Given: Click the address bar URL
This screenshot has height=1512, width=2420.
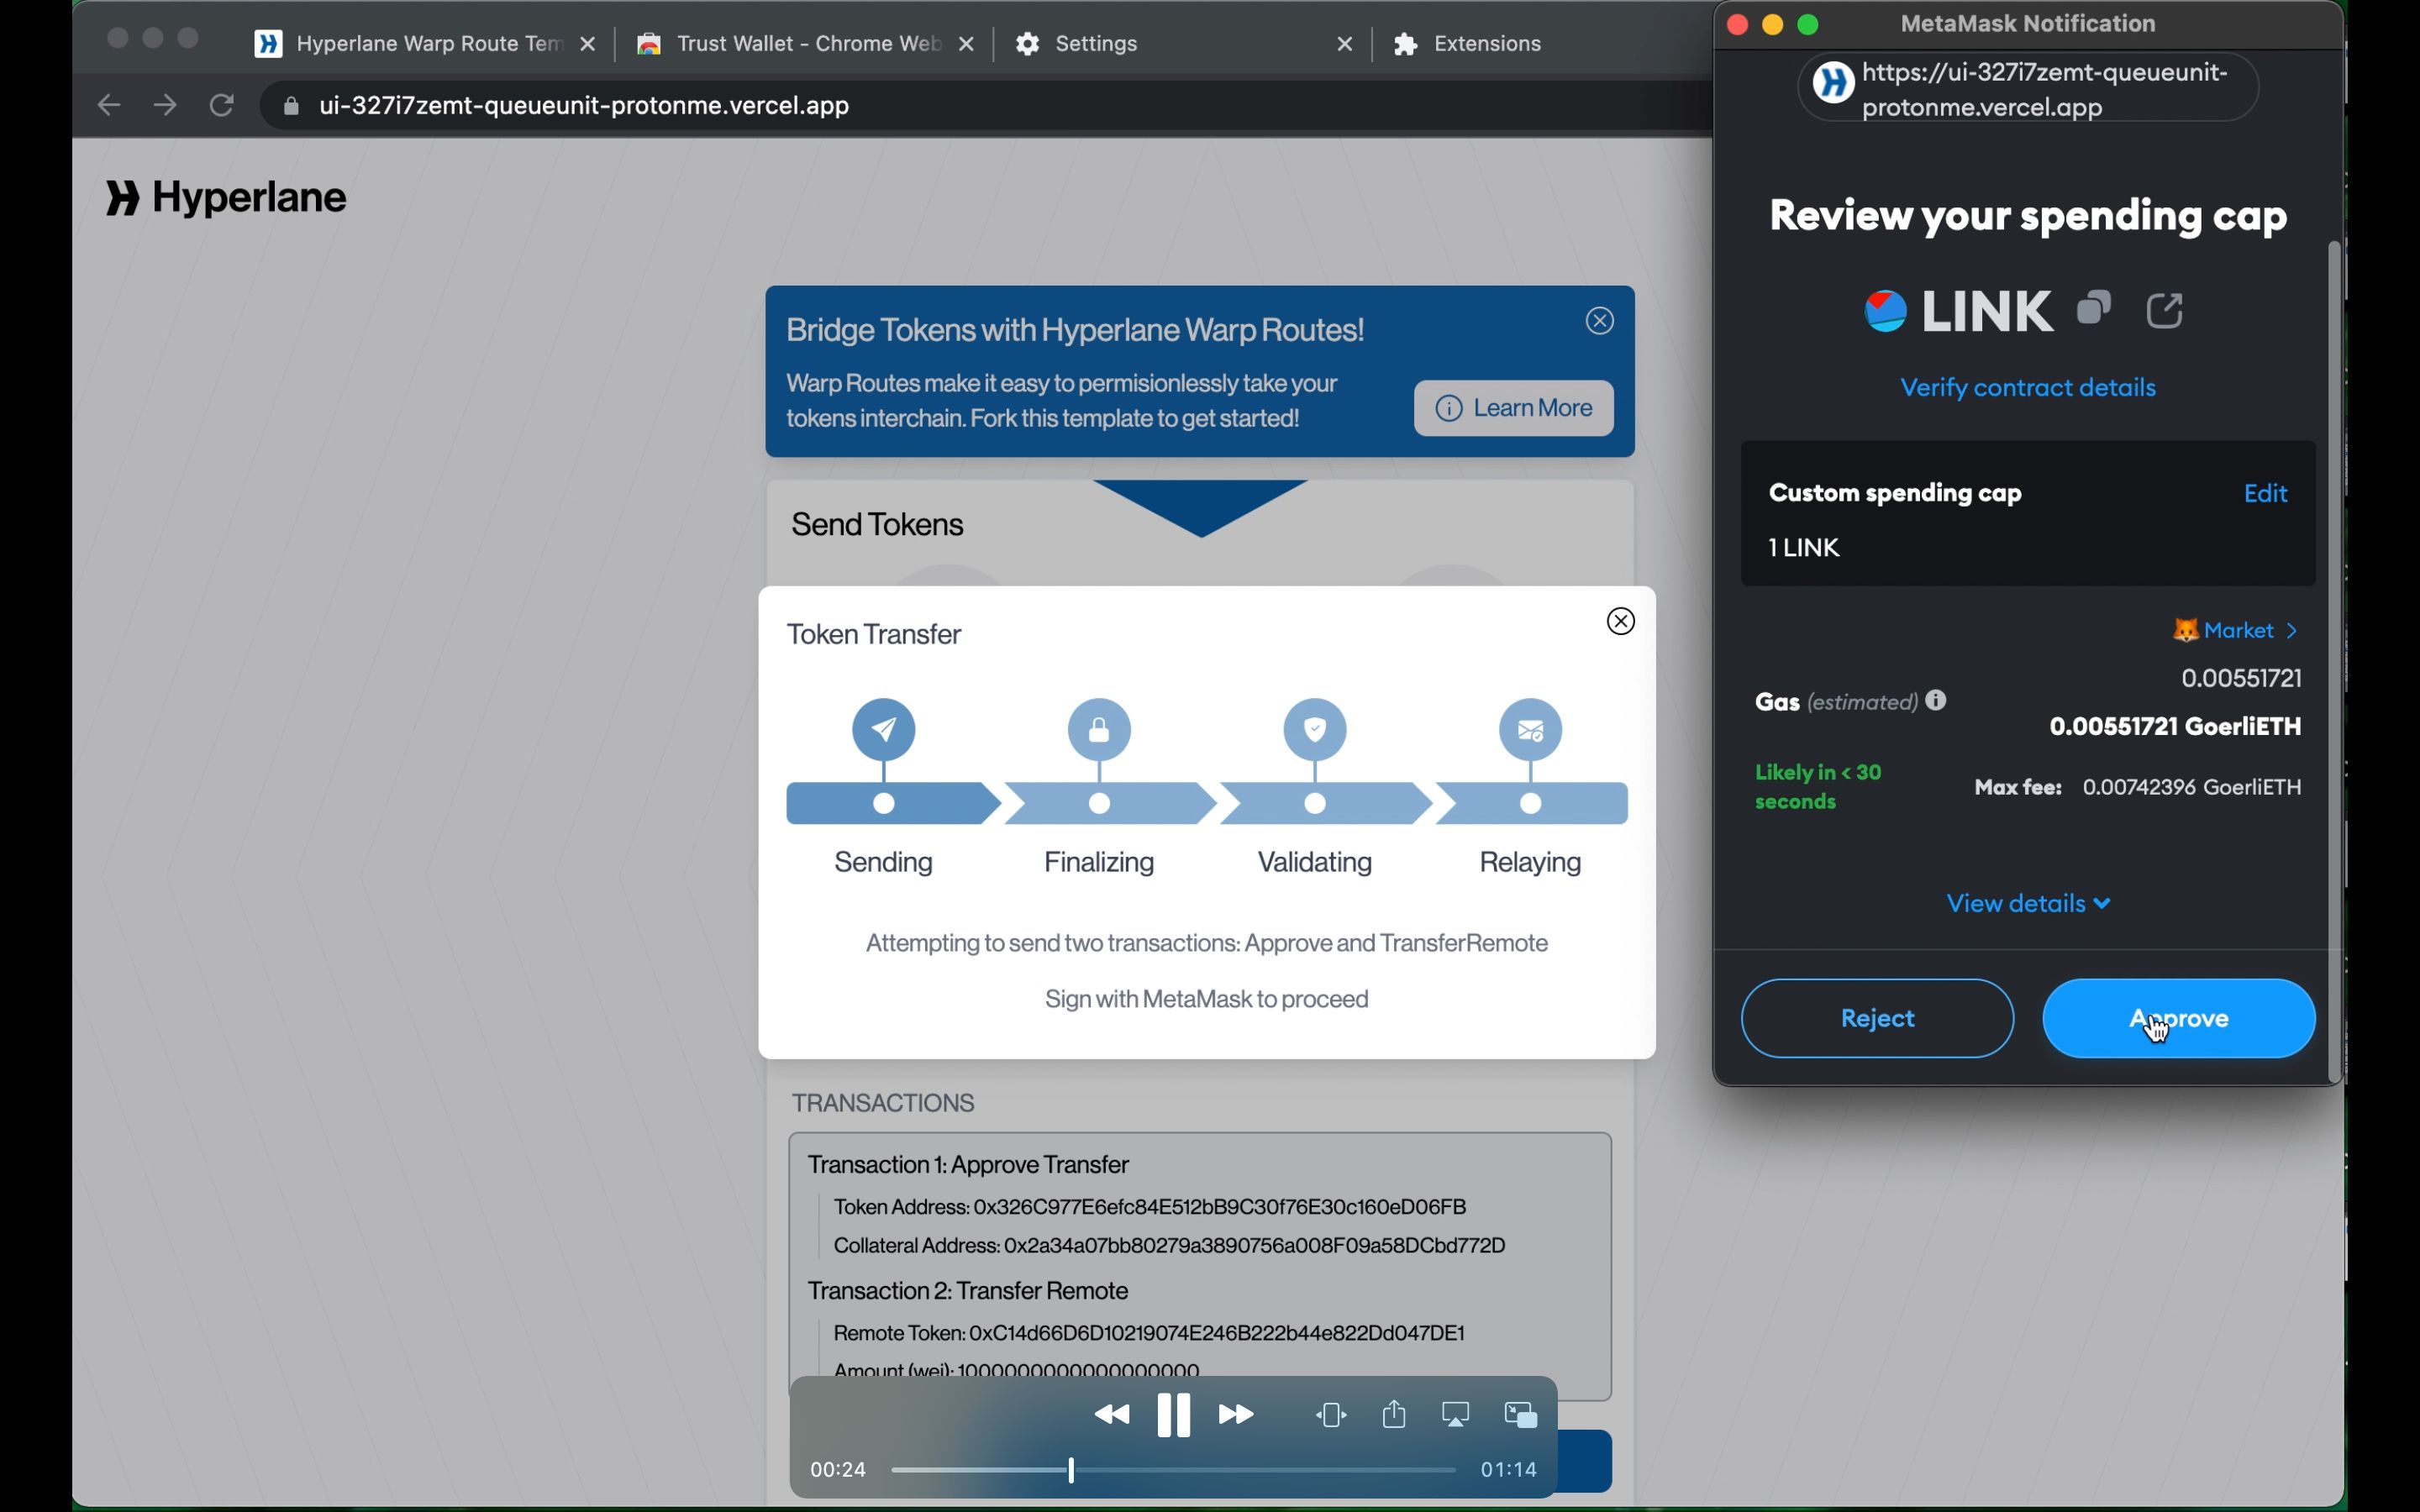Looking at the screenshot, I should coord(584,105).
